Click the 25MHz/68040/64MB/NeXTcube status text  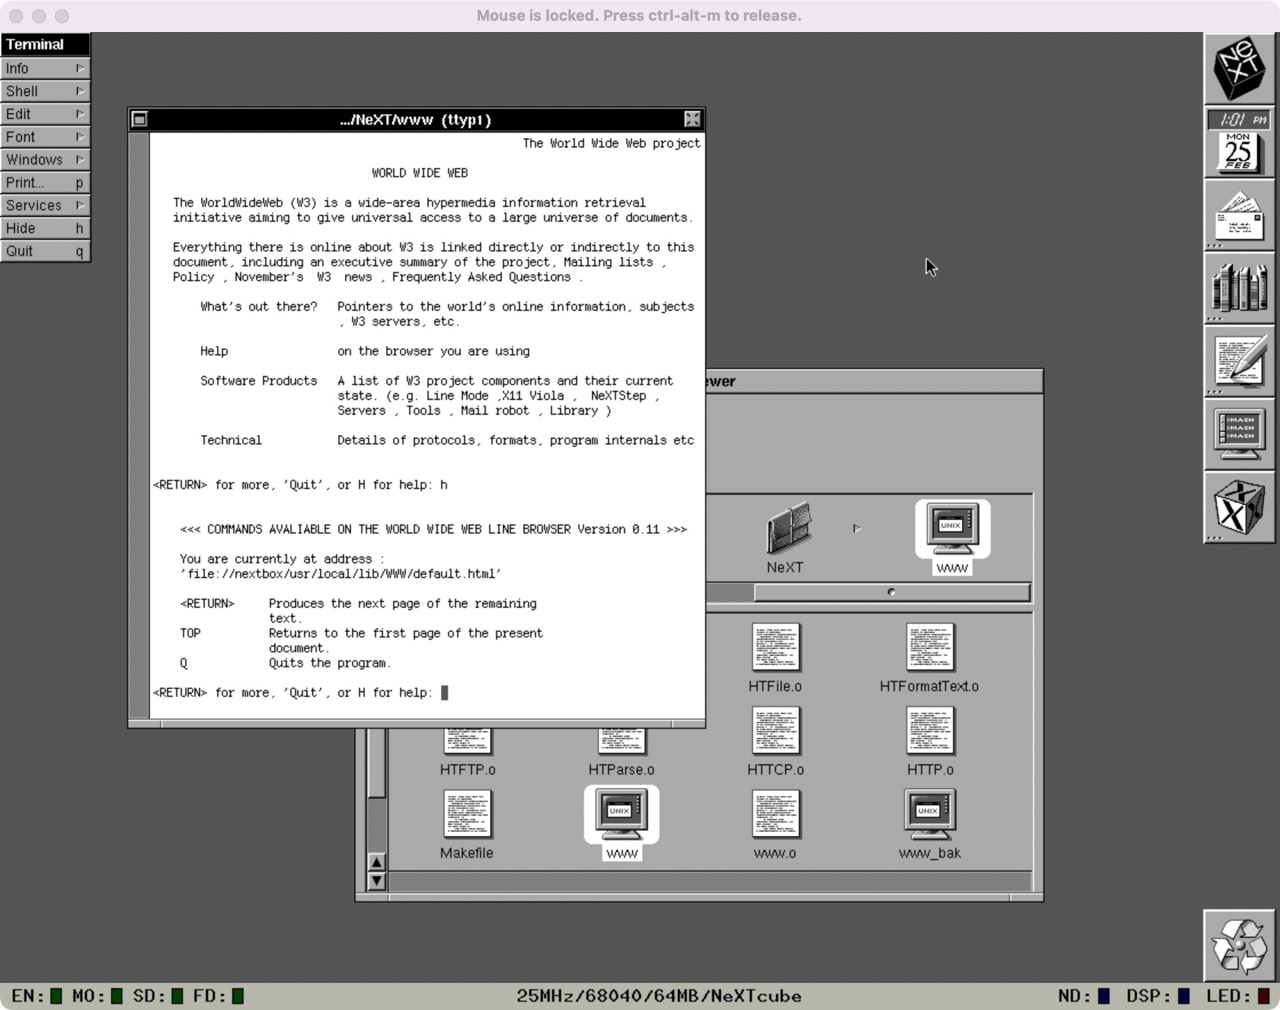(659, 996)
